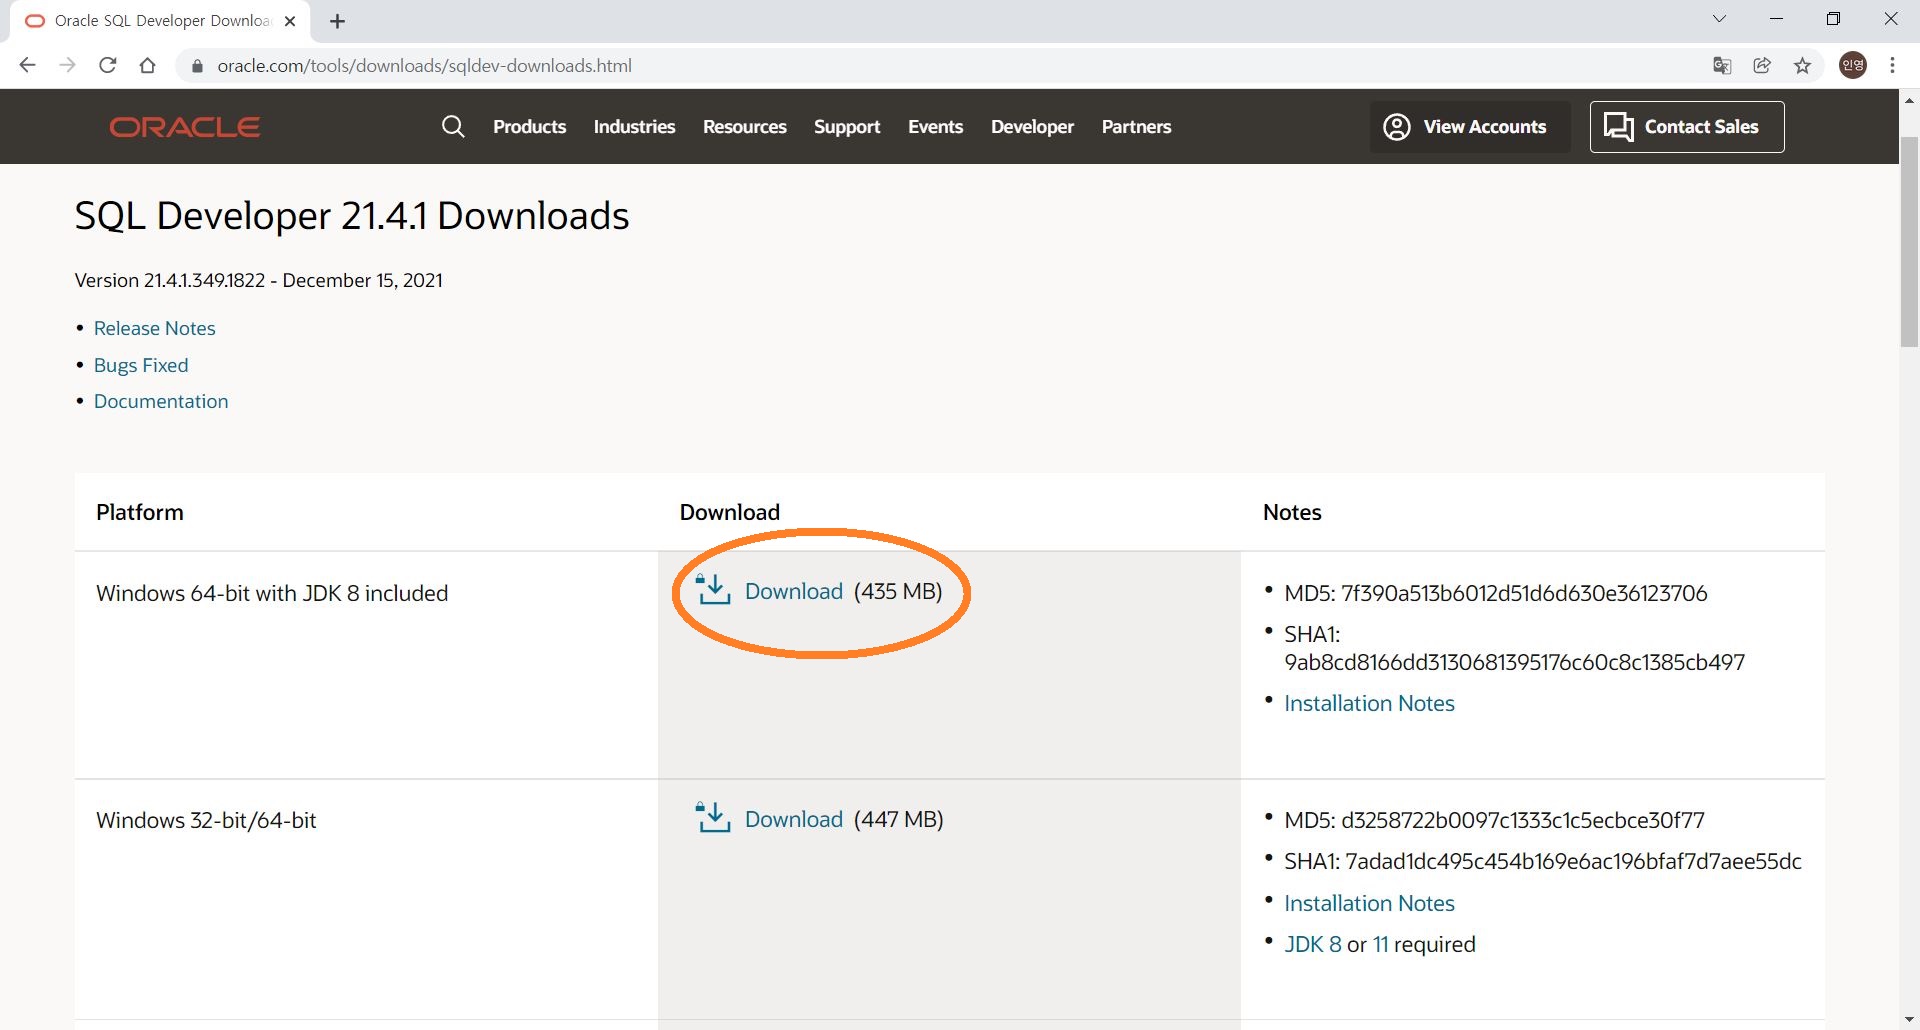Screen dimensions: 1920x1030
Task: Click the SHA1 9ab8cd8166dd3130681395176c60c8c1385cb497 text
Action: 1514,648
